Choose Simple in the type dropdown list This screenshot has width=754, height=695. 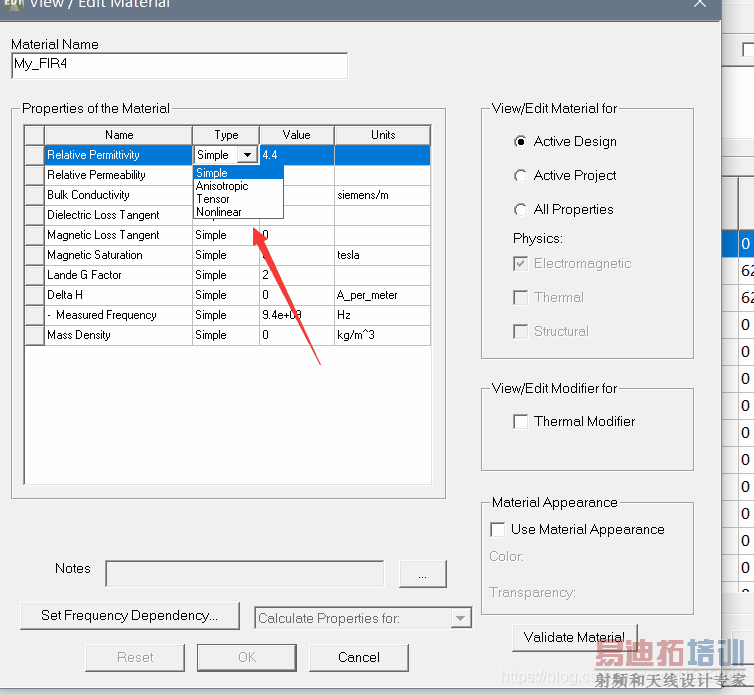click(239, 173)
